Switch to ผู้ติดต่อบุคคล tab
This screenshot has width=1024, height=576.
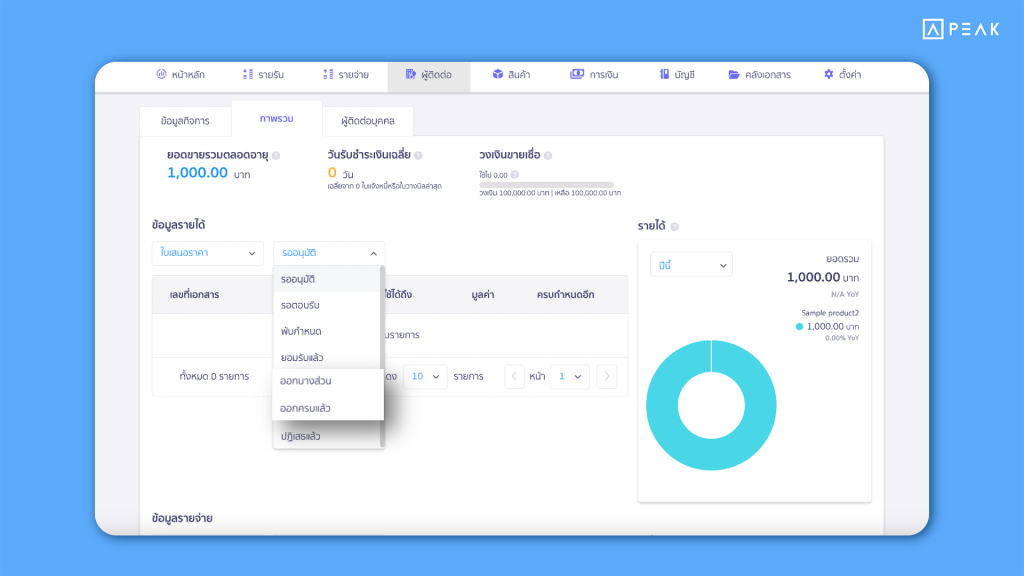coord(368,121)
